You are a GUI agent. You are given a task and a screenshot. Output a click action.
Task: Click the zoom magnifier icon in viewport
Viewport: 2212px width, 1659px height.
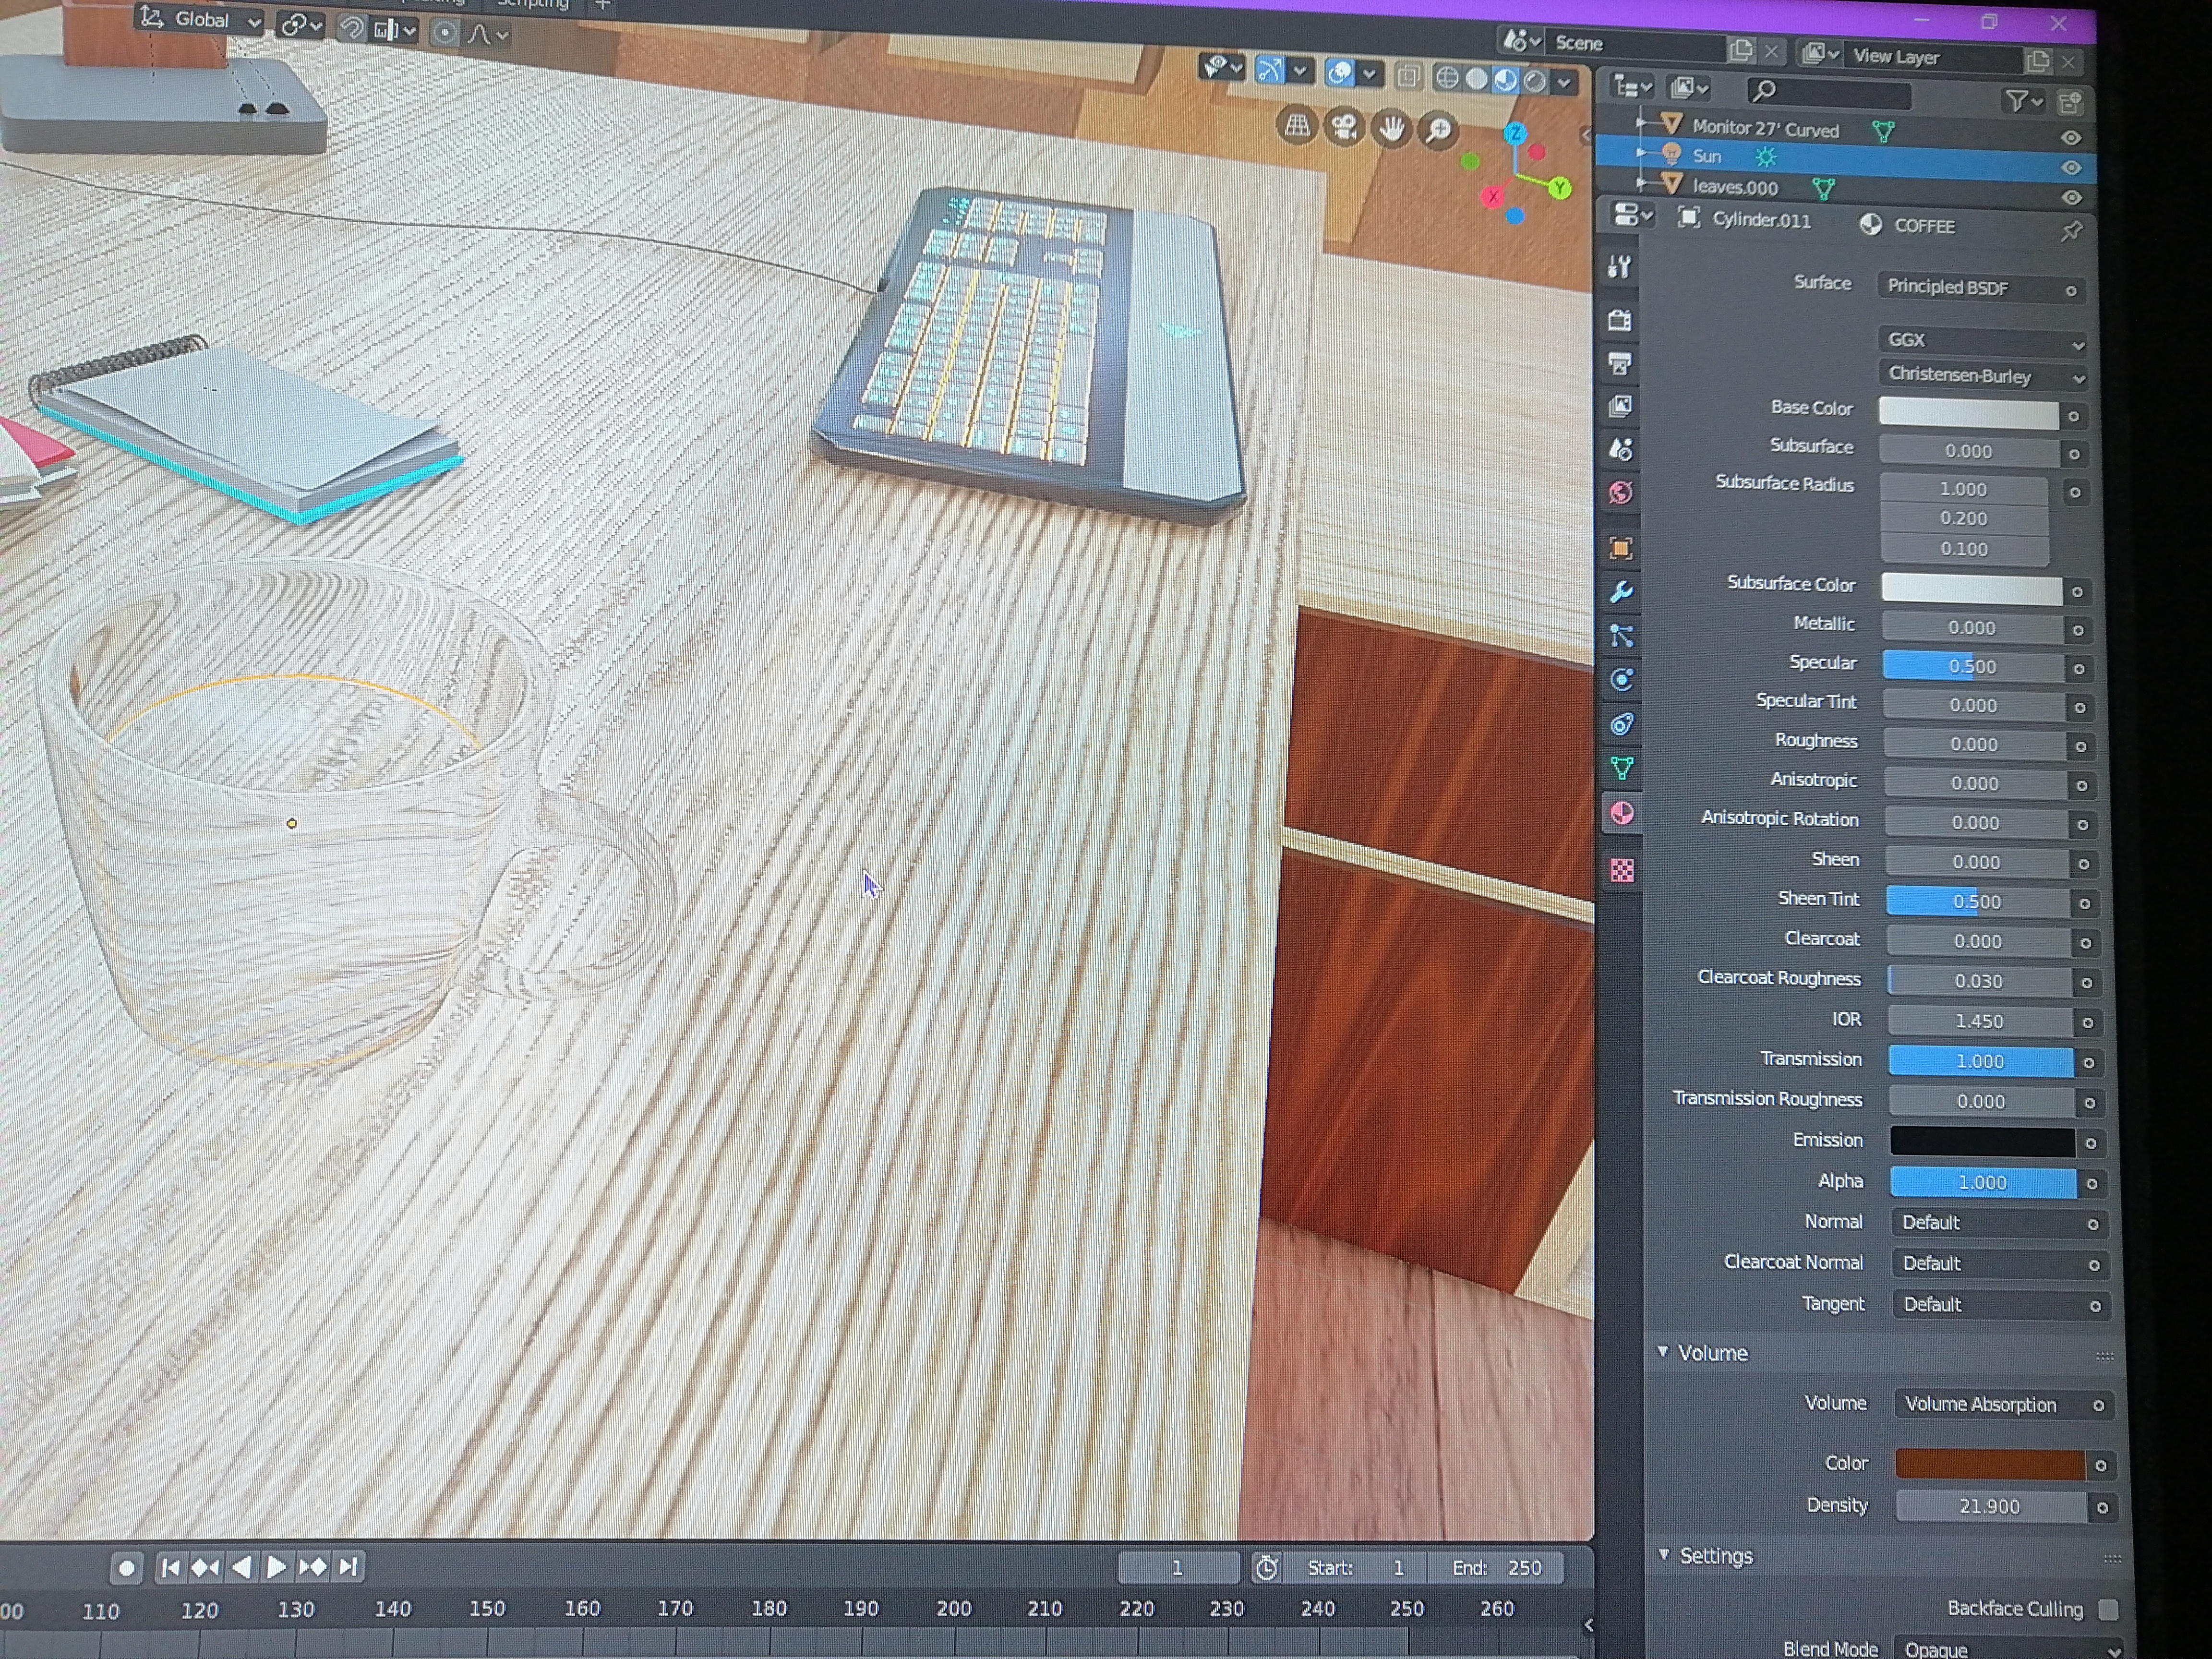point(1438,130)
